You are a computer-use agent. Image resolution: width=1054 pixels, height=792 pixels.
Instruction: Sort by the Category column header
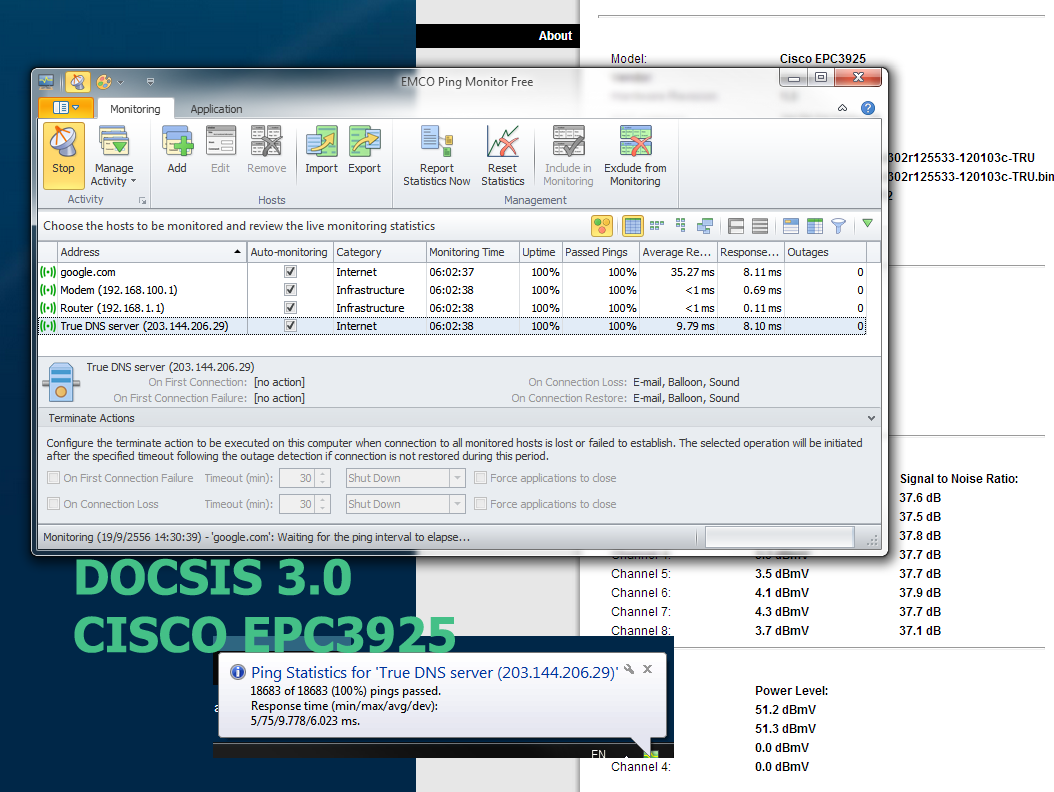point(380,252)
